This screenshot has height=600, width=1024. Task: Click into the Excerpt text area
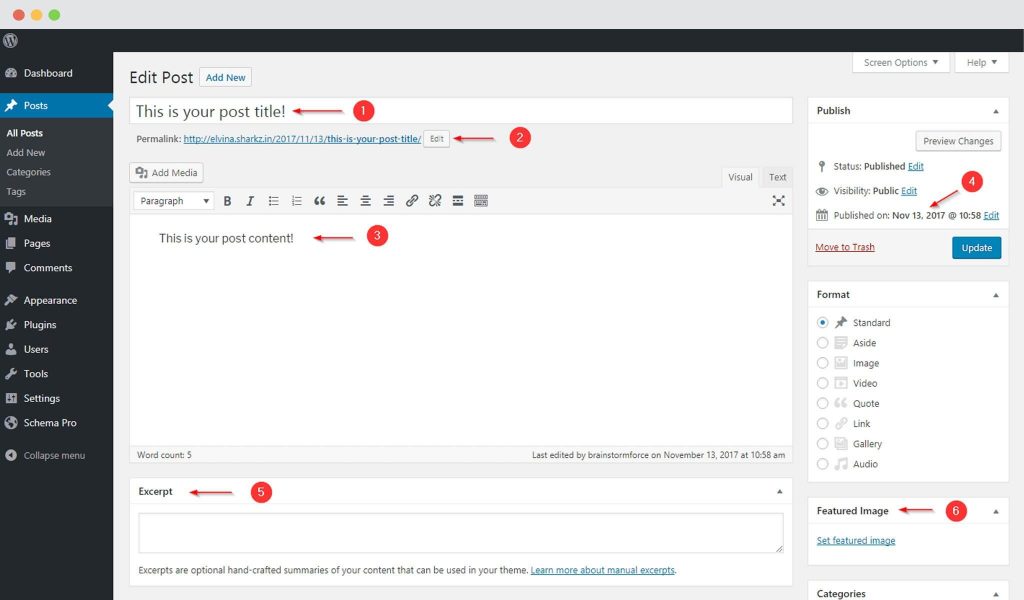(460, 533)
